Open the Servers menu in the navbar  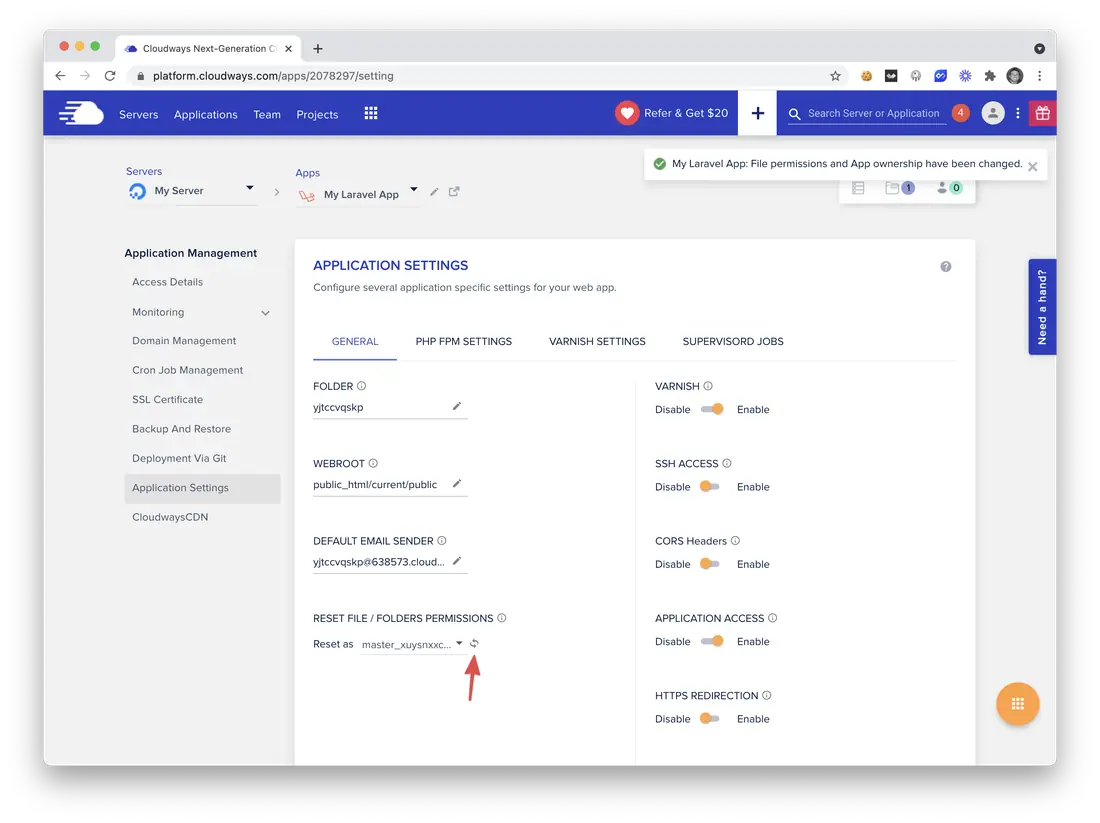click(x=139, y=114)
